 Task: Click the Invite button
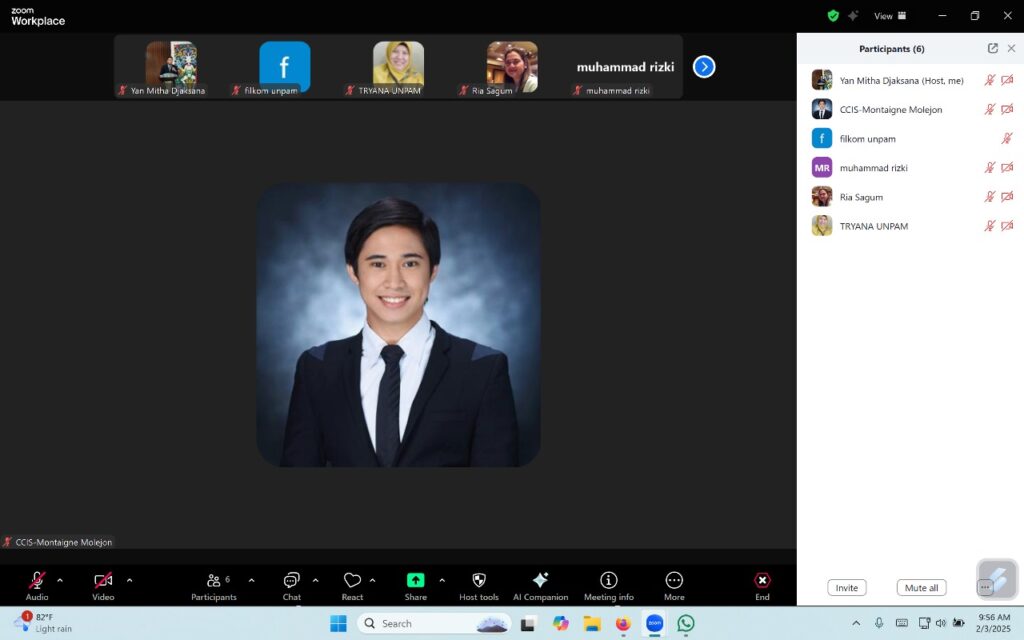(x=846, y=588)
